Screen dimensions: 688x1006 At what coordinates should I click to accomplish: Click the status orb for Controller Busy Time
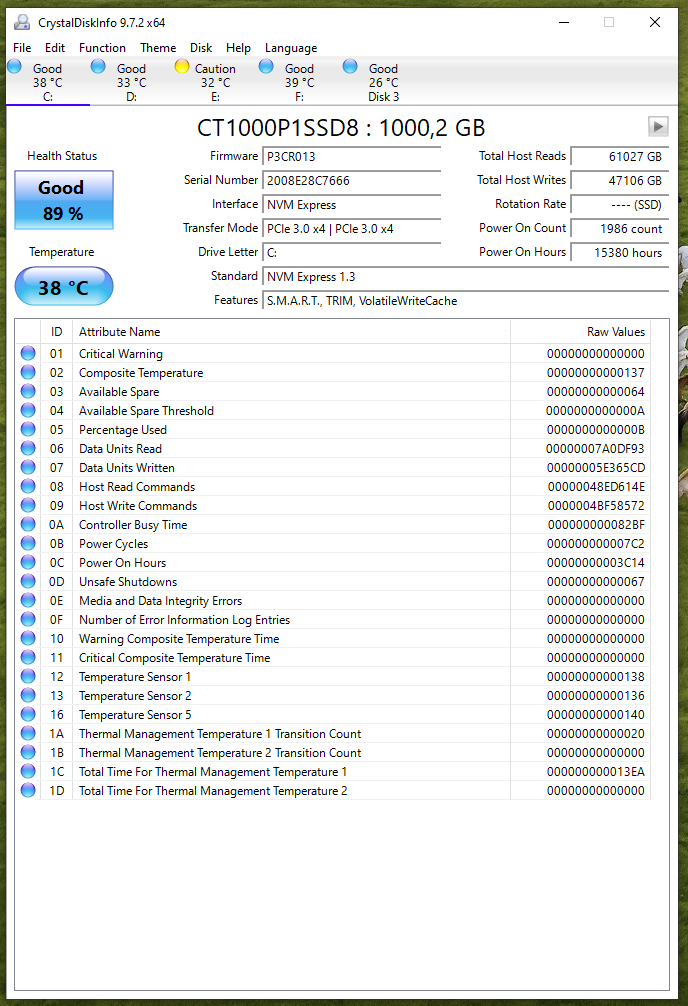pos(28,524)
